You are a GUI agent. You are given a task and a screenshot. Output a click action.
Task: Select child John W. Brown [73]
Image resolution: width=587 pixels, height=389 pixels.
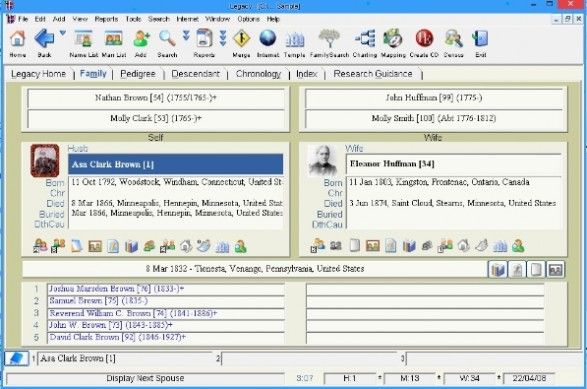pos(166,325)
